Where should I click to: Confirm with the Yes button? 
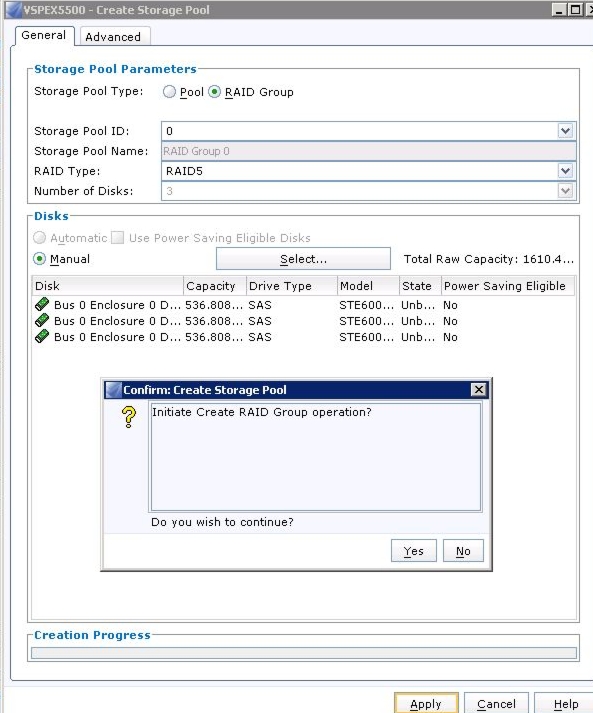(x=414, y=551)
